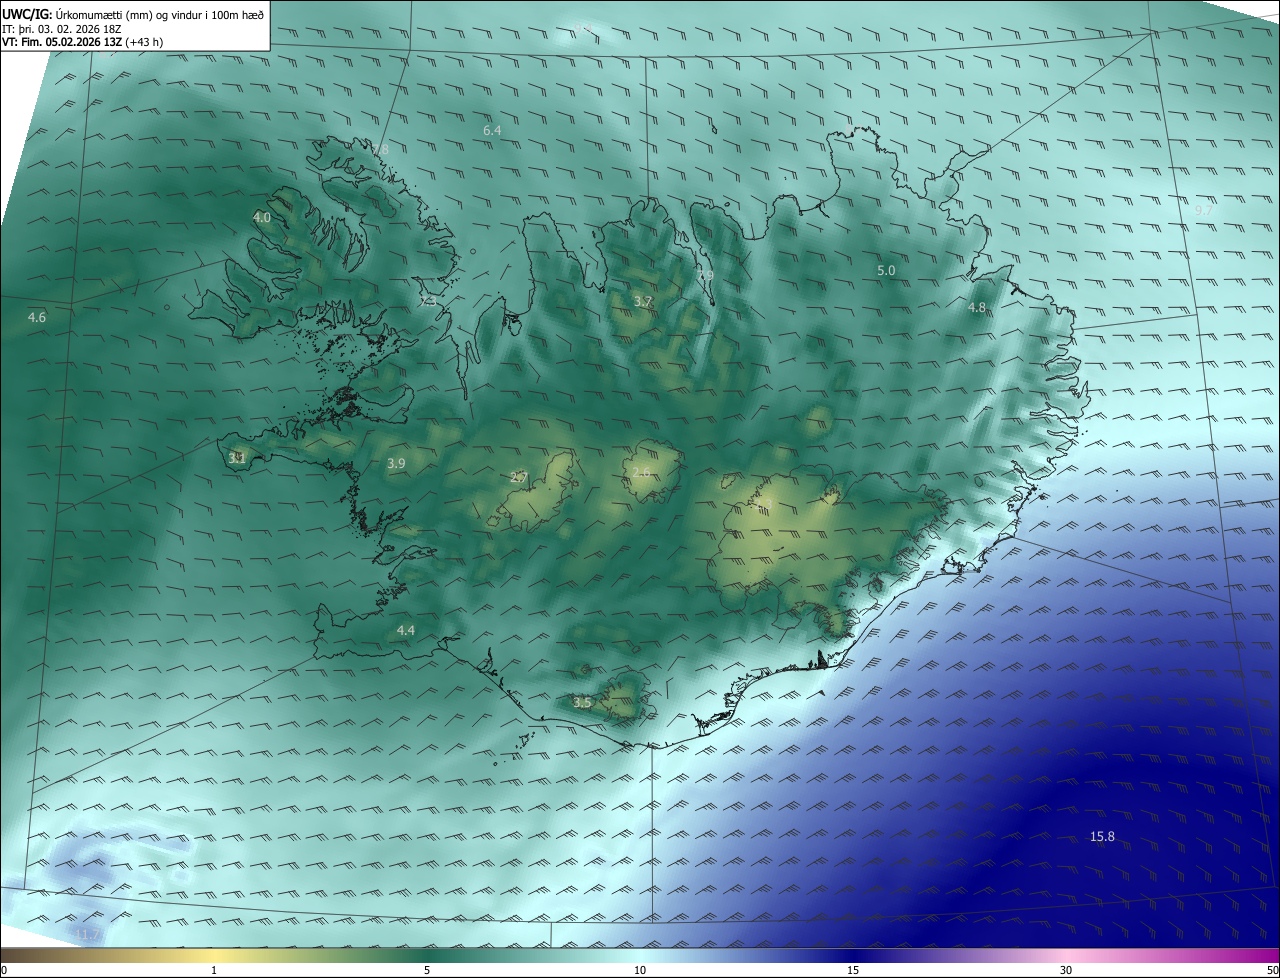Click the '50' tick on the color scale
The height and width of the screenshot is (978, 1280).
pyautogui.click(x=1271, y=970)
